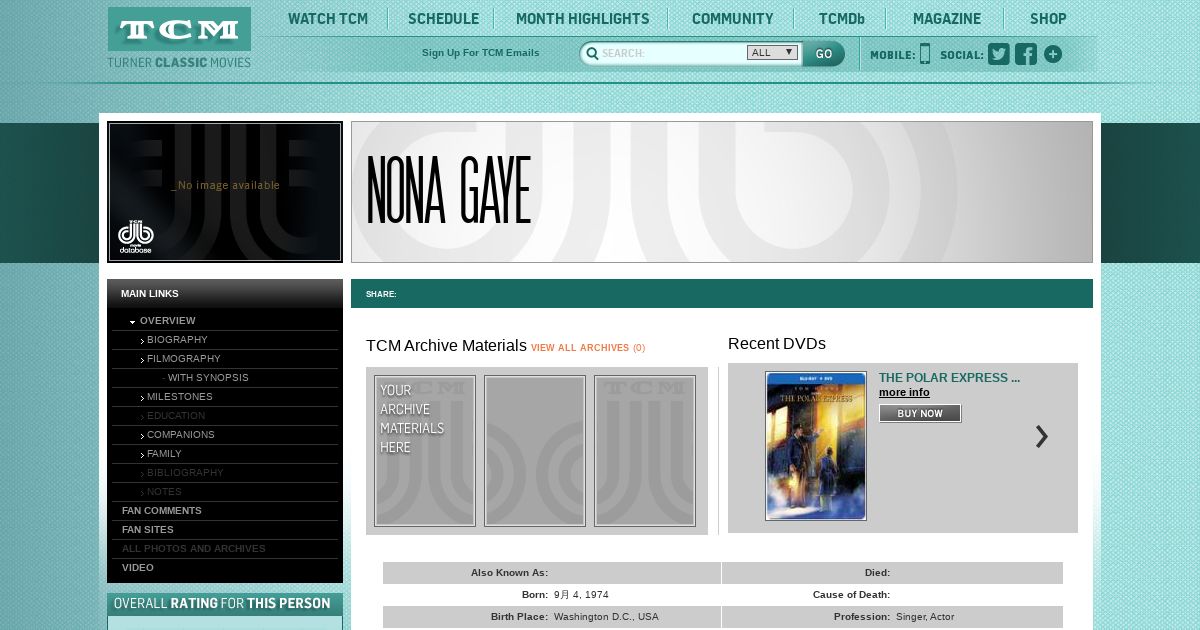The width and height of the screenshot is (1200, 630).
Task: Open MAGAZINE menu
Action: 947,19
